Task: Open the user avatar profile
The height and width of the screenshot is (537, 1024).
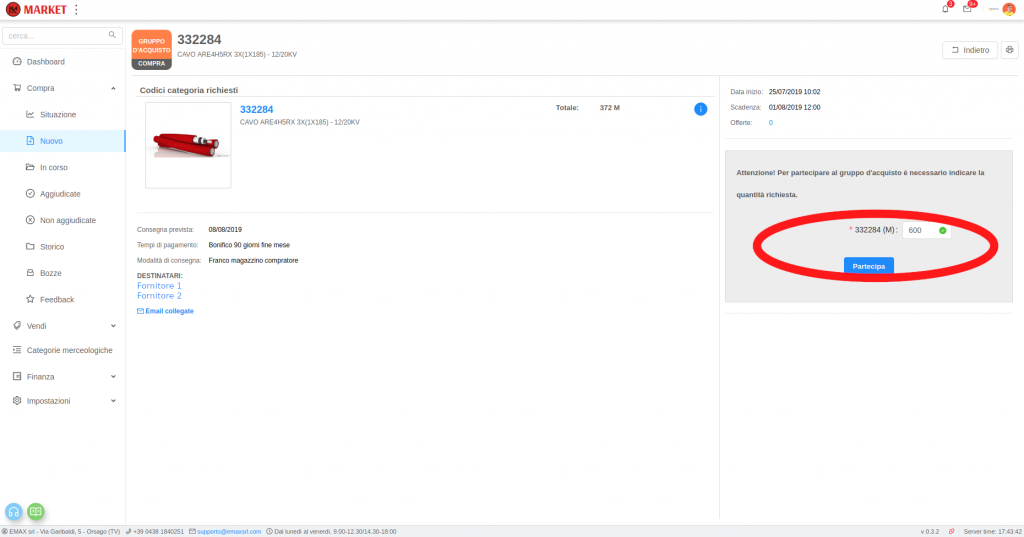Action: (1008, 9)
